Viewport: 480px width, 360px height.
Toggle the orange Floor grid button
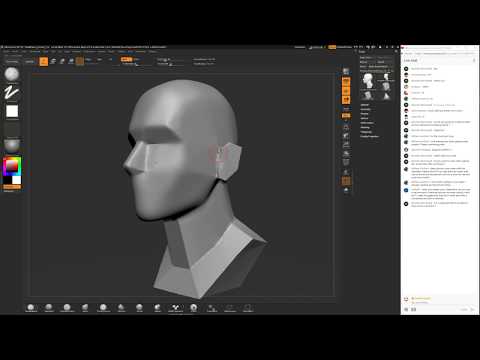pos(346,90)
